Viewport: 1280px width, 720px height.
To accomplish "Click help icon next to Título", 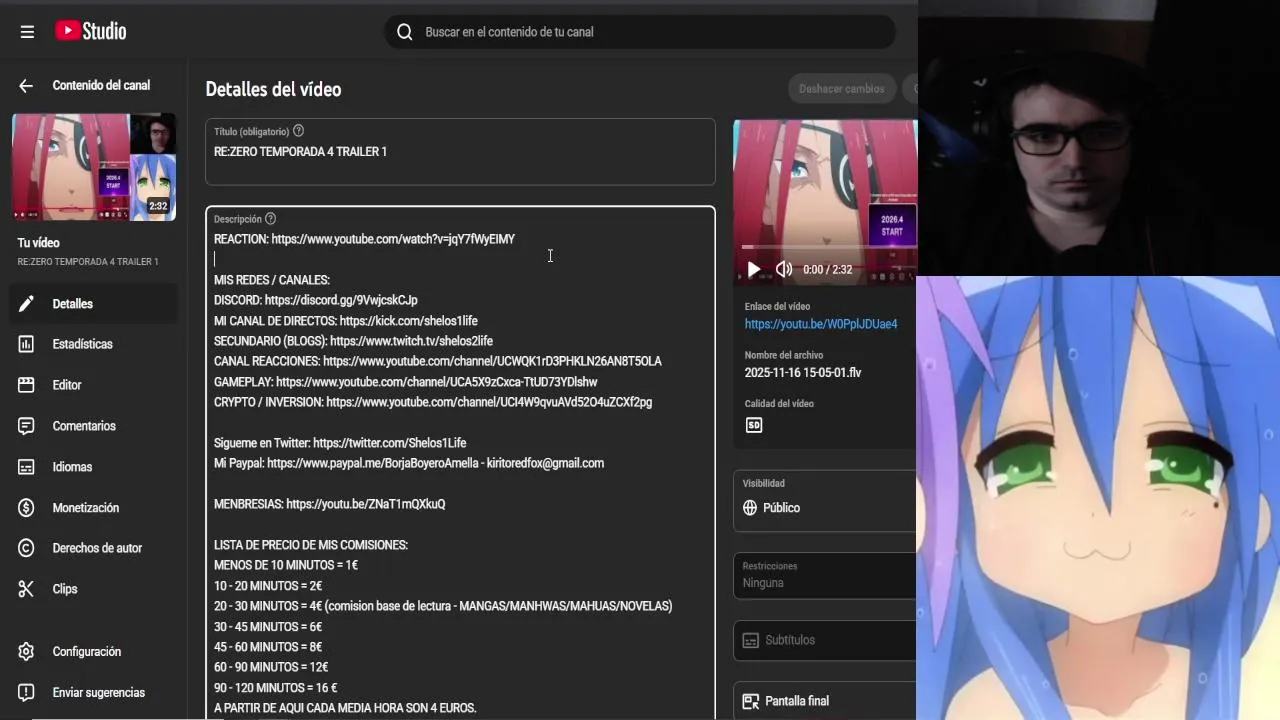I will pyautogui.click(x=298, y=131).
